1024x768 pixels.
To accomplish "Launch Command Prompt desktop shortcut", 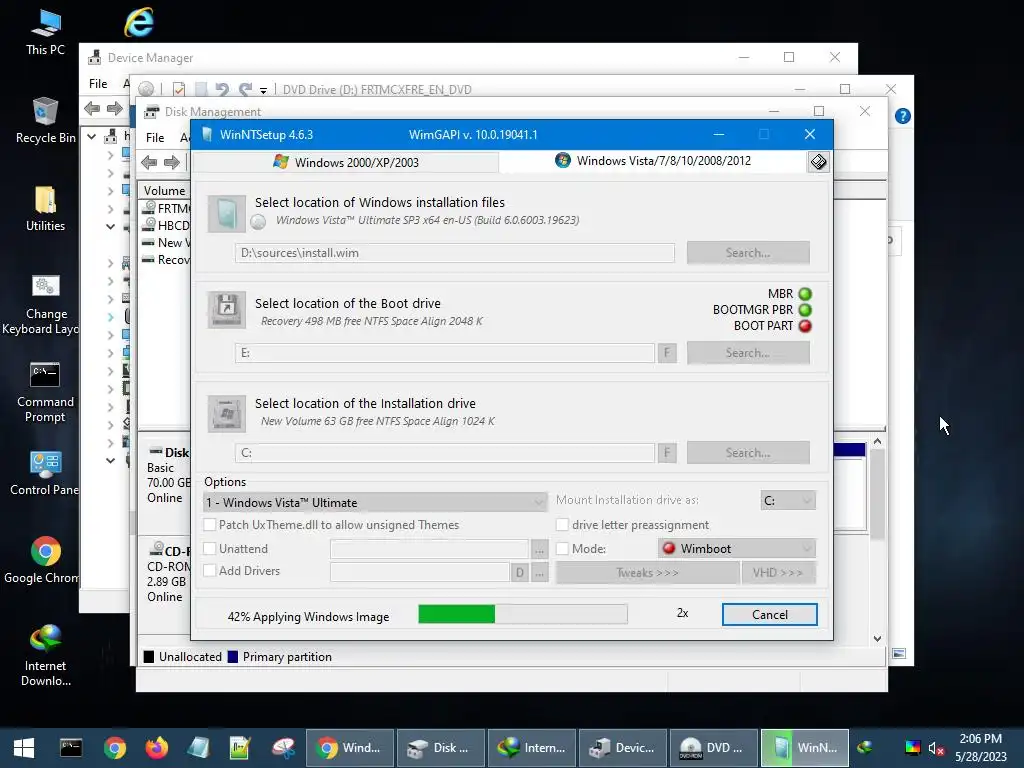I will (x=45, y=392).
